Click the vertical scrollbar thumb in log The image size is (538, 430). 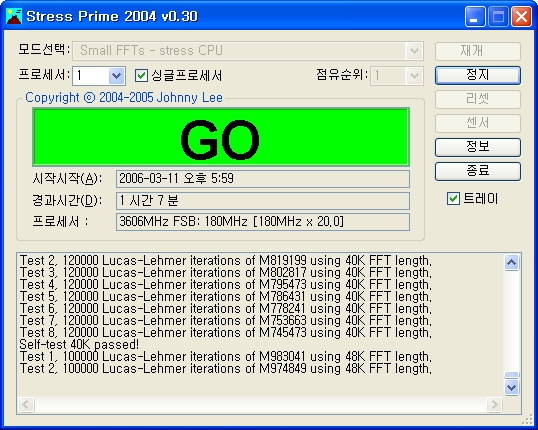[x=512, y=375]
